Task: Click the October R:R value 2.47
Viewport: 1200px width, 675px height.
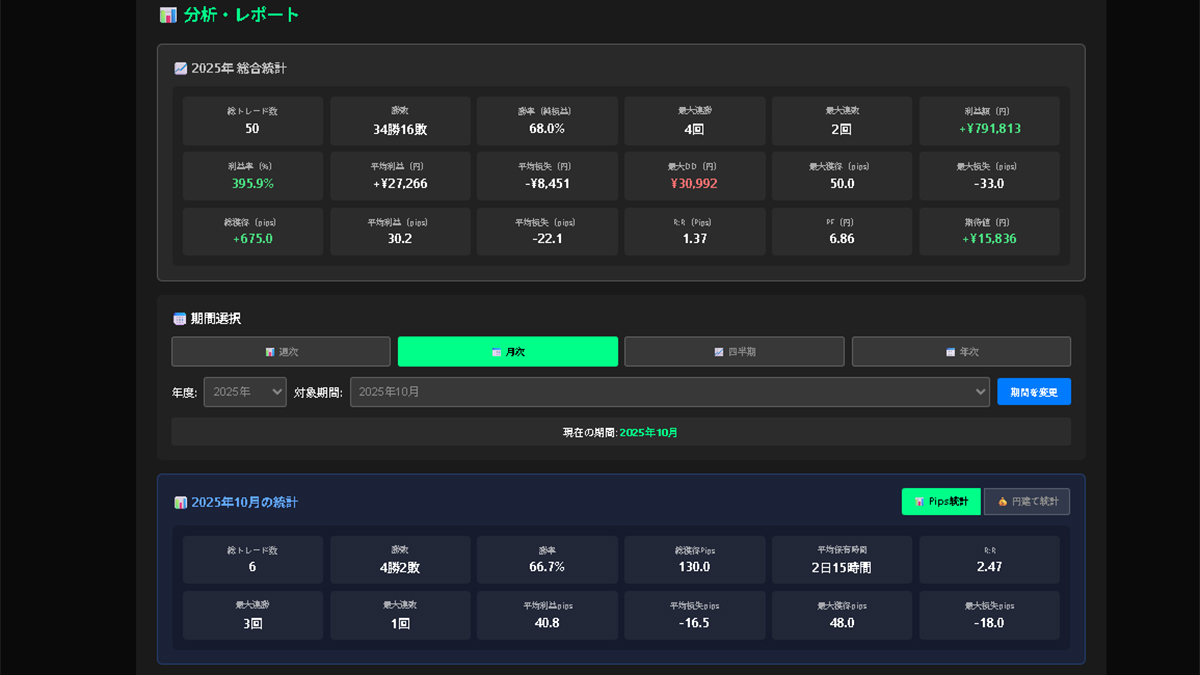Action: click(x=990, y=567)
